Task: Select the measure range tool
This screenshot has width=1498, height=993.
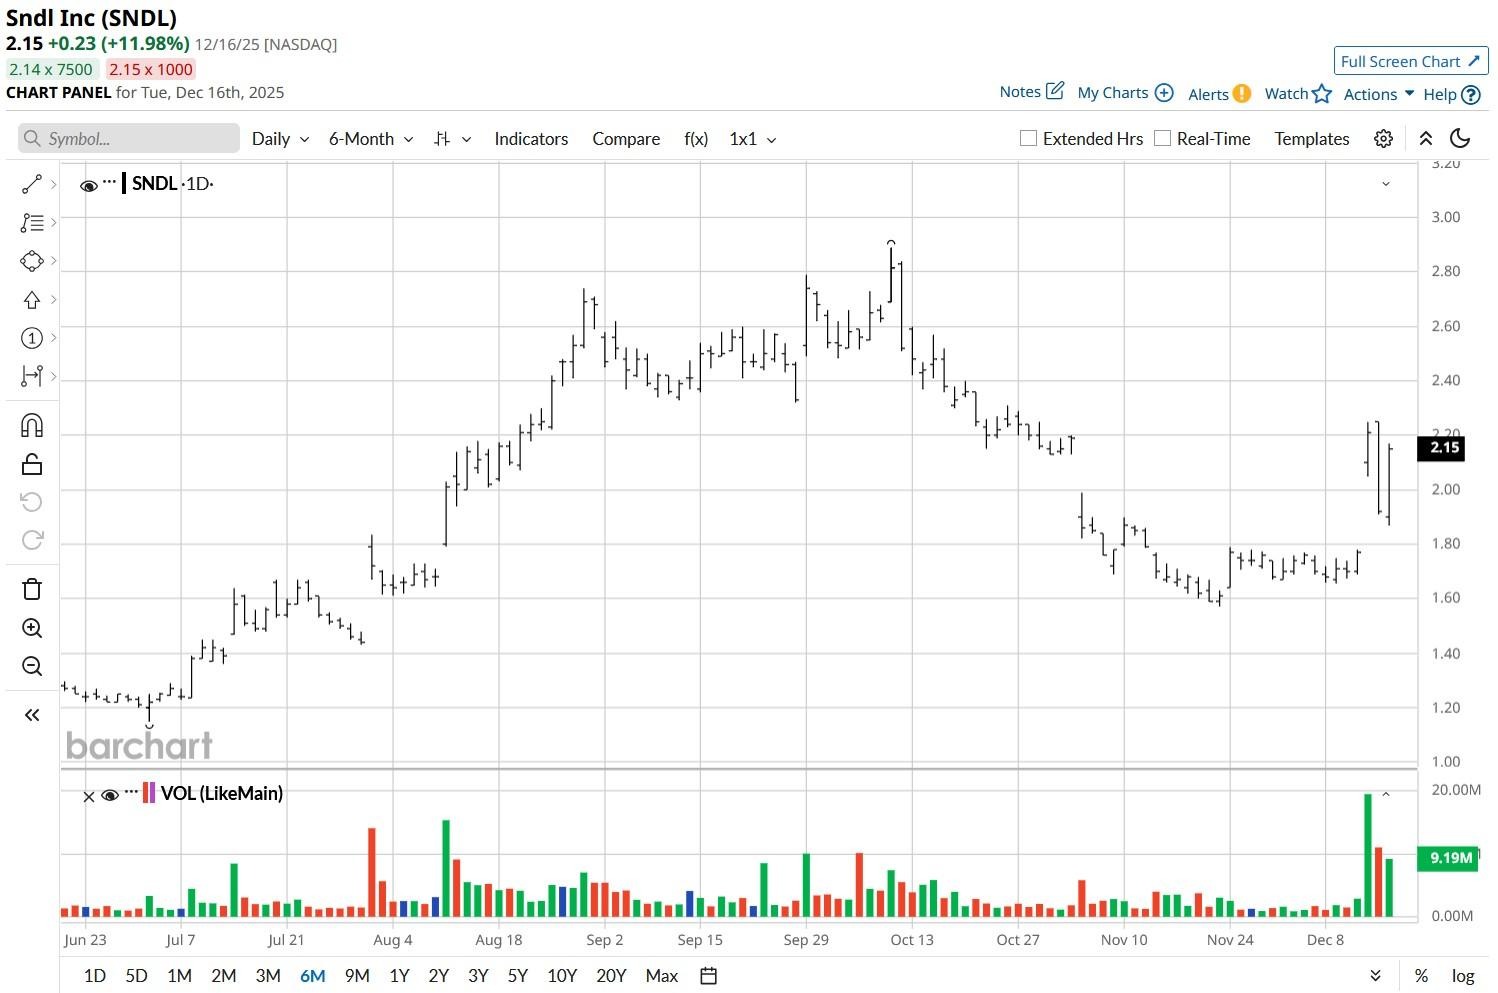Action: (x=32, y=376)
